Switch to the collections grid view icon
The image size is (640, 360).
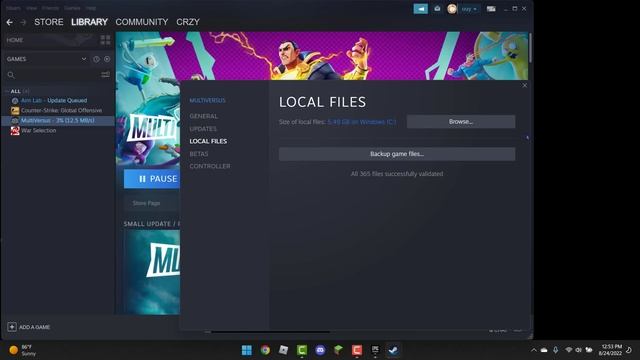(x=105, y=40)
